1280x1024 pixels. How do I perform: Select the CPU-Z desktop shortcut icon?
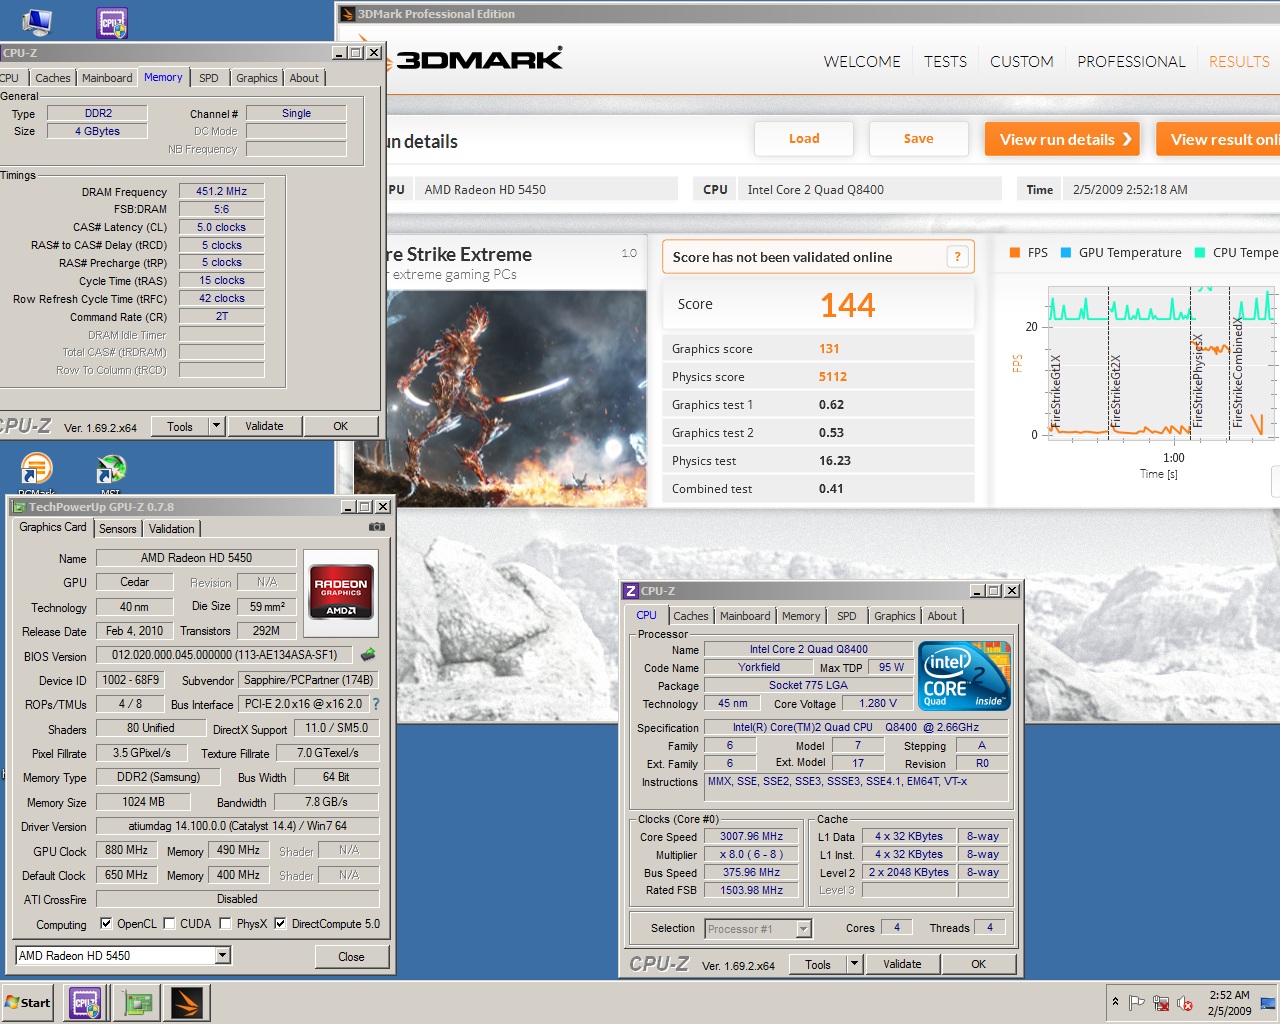click(112, 22)
